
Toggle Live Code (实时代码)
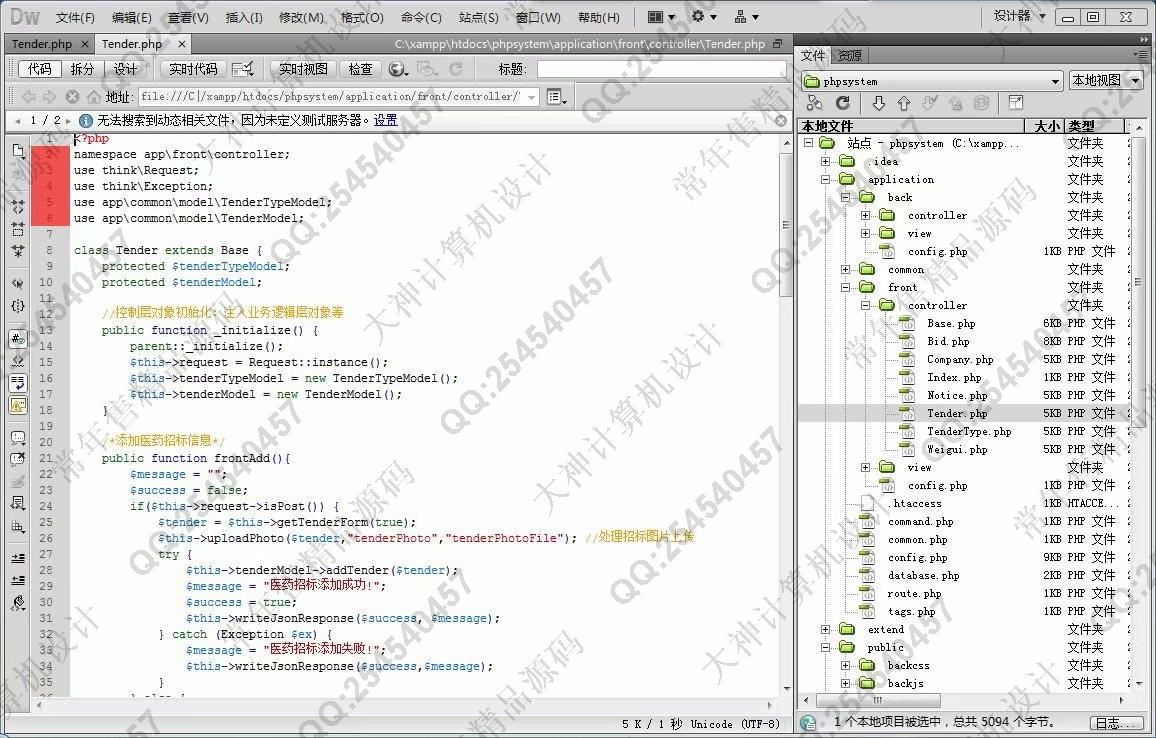click(x=193, y=69)
